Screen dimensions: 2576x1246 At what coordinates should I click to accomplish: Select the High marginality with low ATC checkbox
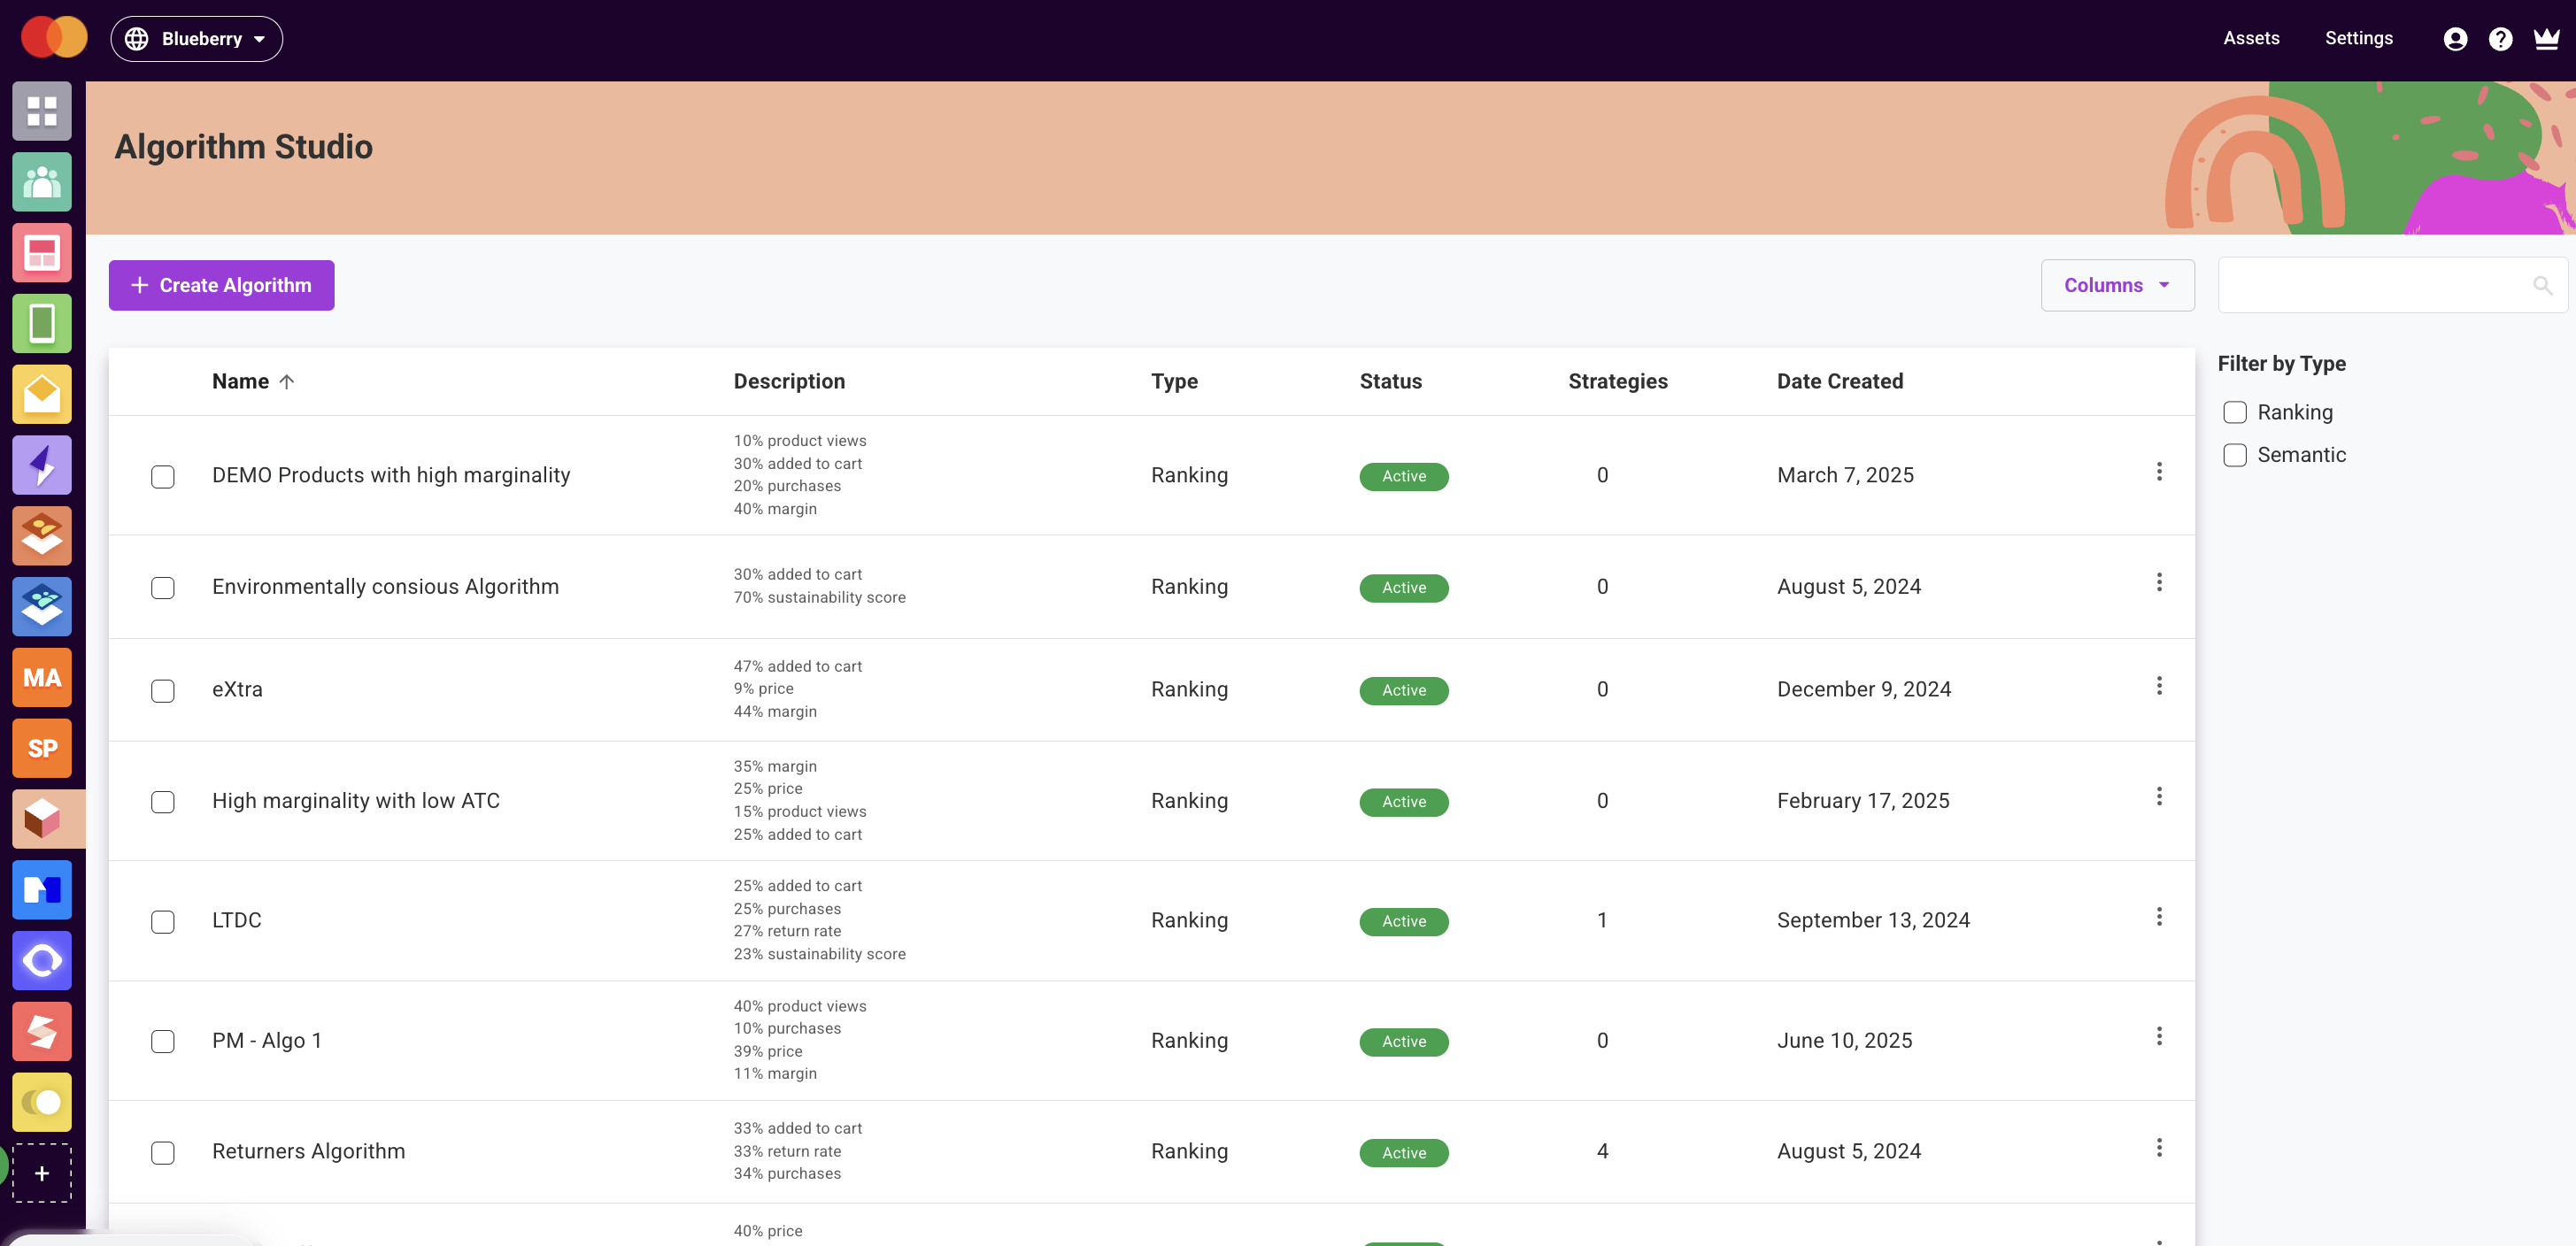163,802
